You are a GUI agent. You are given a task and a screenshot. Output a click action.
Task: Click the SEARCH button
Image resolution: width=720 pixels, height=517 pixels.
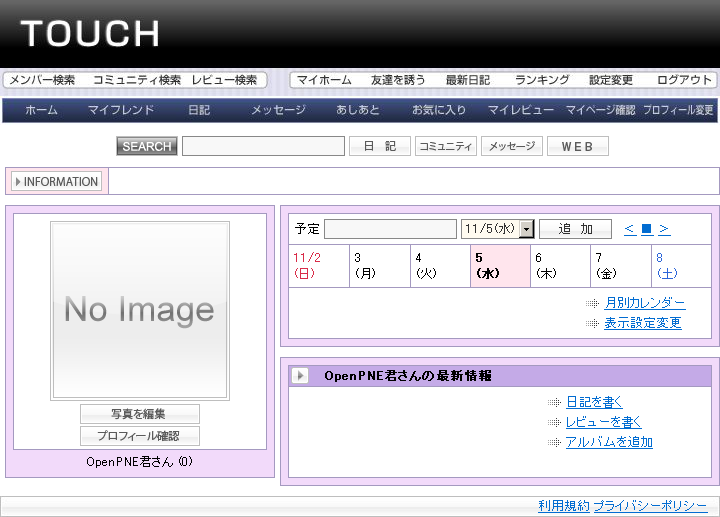click(147, 146)
